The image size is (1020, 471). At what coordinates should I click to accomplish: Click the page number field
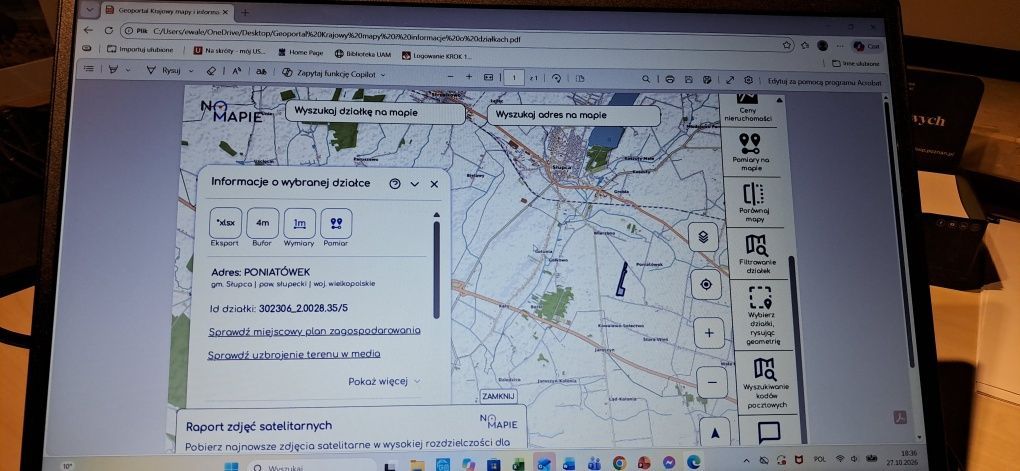[514, 77]
